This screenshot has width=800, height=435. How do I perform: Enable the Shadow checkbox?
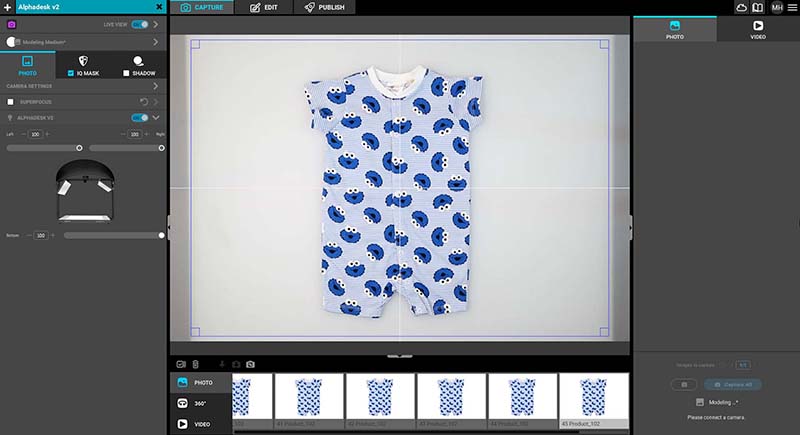126,73
